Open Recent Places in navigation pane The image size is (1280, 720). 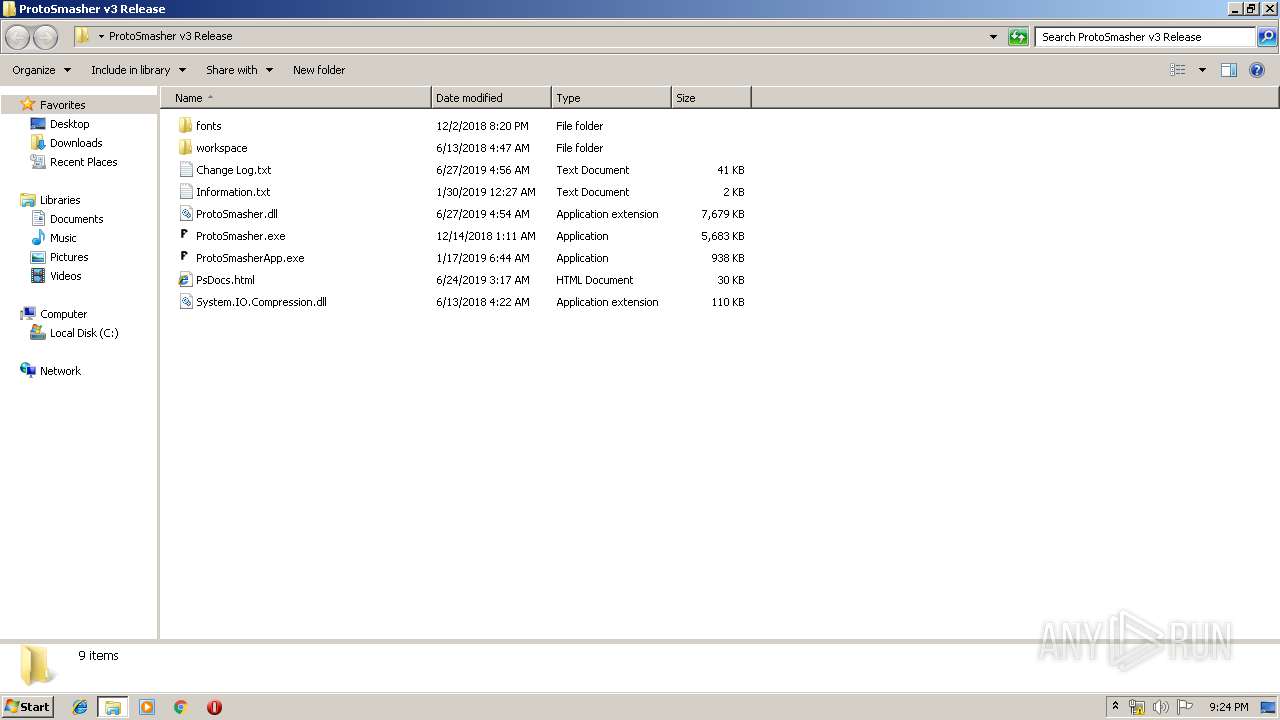[83, 162]
